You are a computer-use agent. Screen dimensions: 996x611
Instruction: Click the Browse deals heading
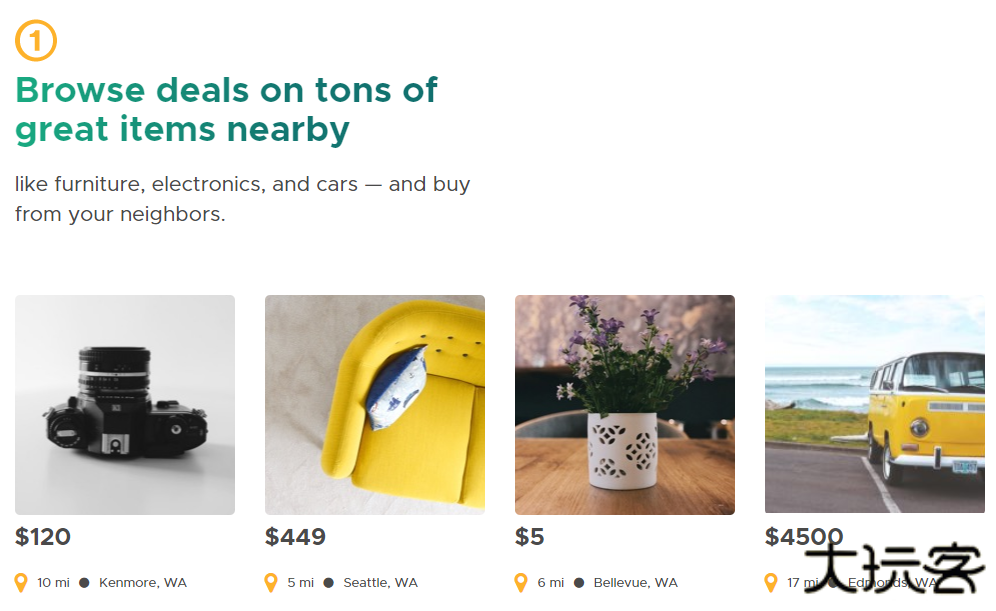tap(226, 109)
